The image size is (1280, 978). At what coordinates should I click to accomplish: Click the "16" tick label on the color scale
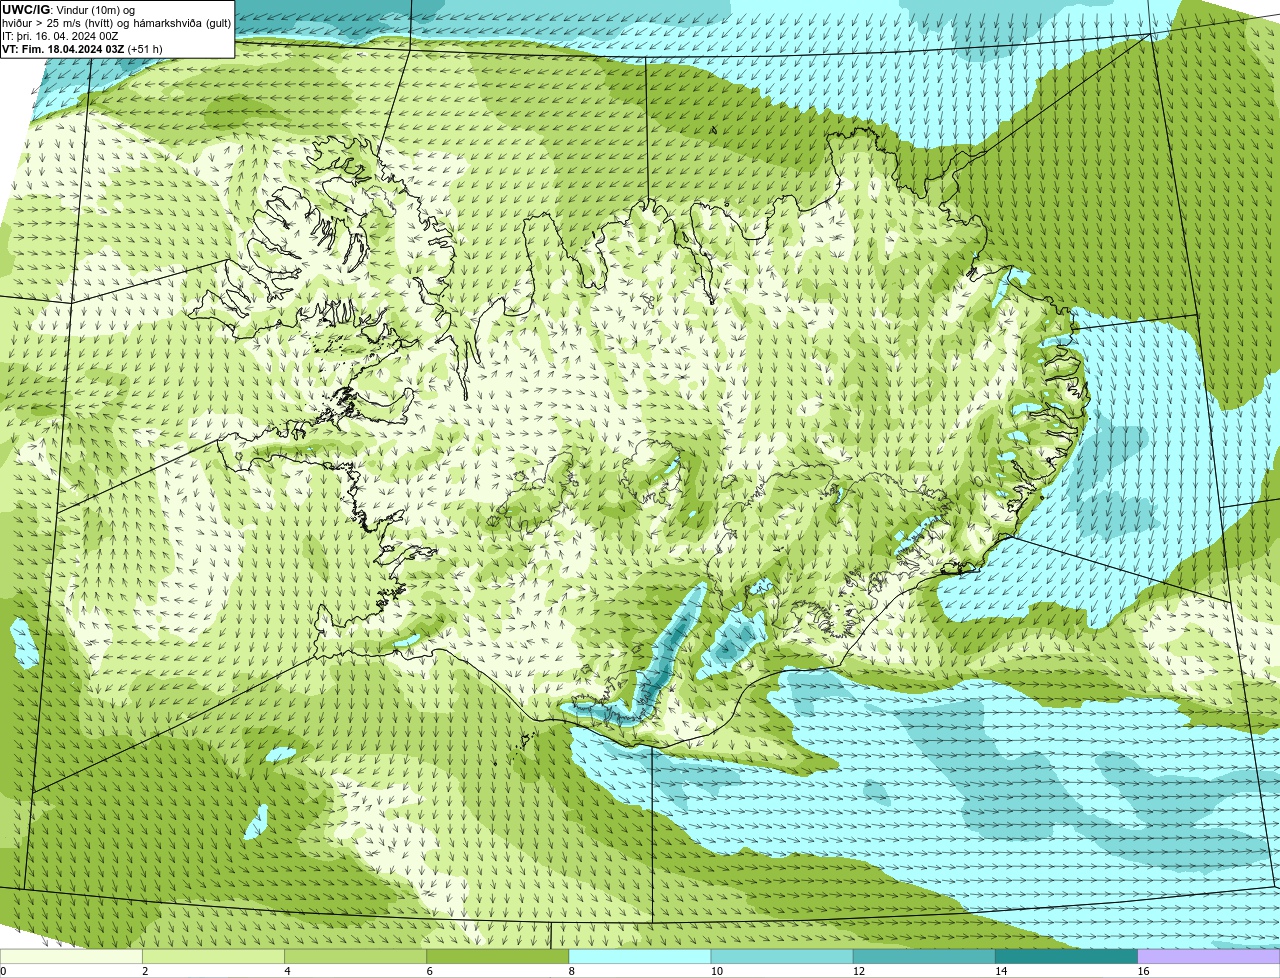point(1143,971)
